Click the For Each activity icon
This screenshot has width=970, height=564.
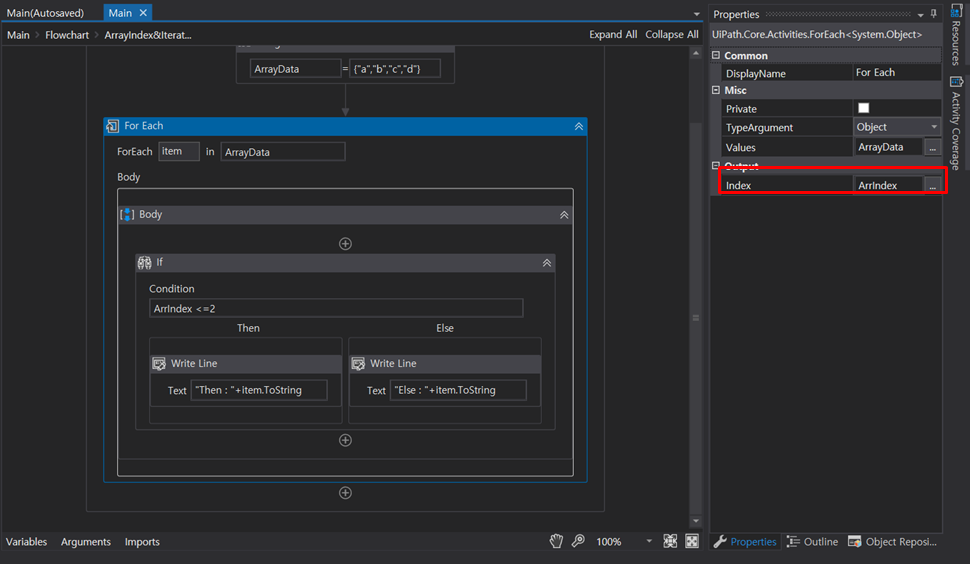click(x=113, y=126)
